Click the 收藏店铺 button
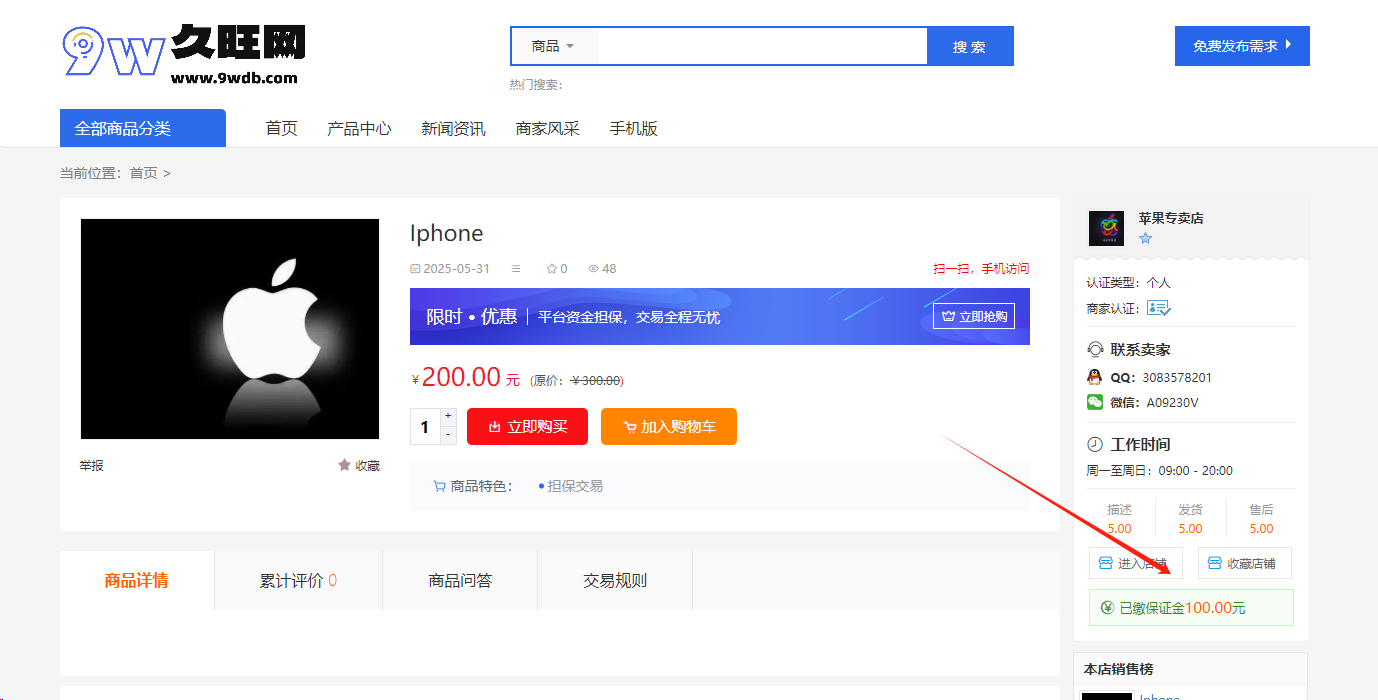Screen dimensions: 1378x700 pos(1245,563)
